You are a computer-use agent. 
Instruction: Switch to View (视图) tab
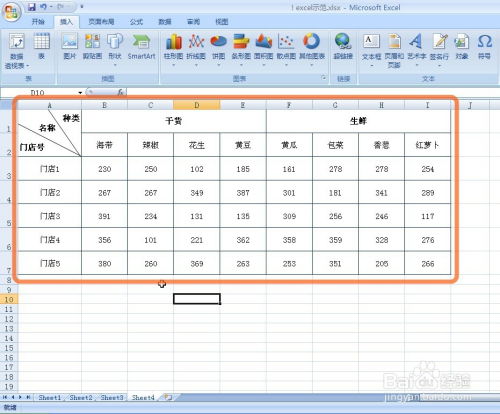pyautogui.click(x=222, y=22)
